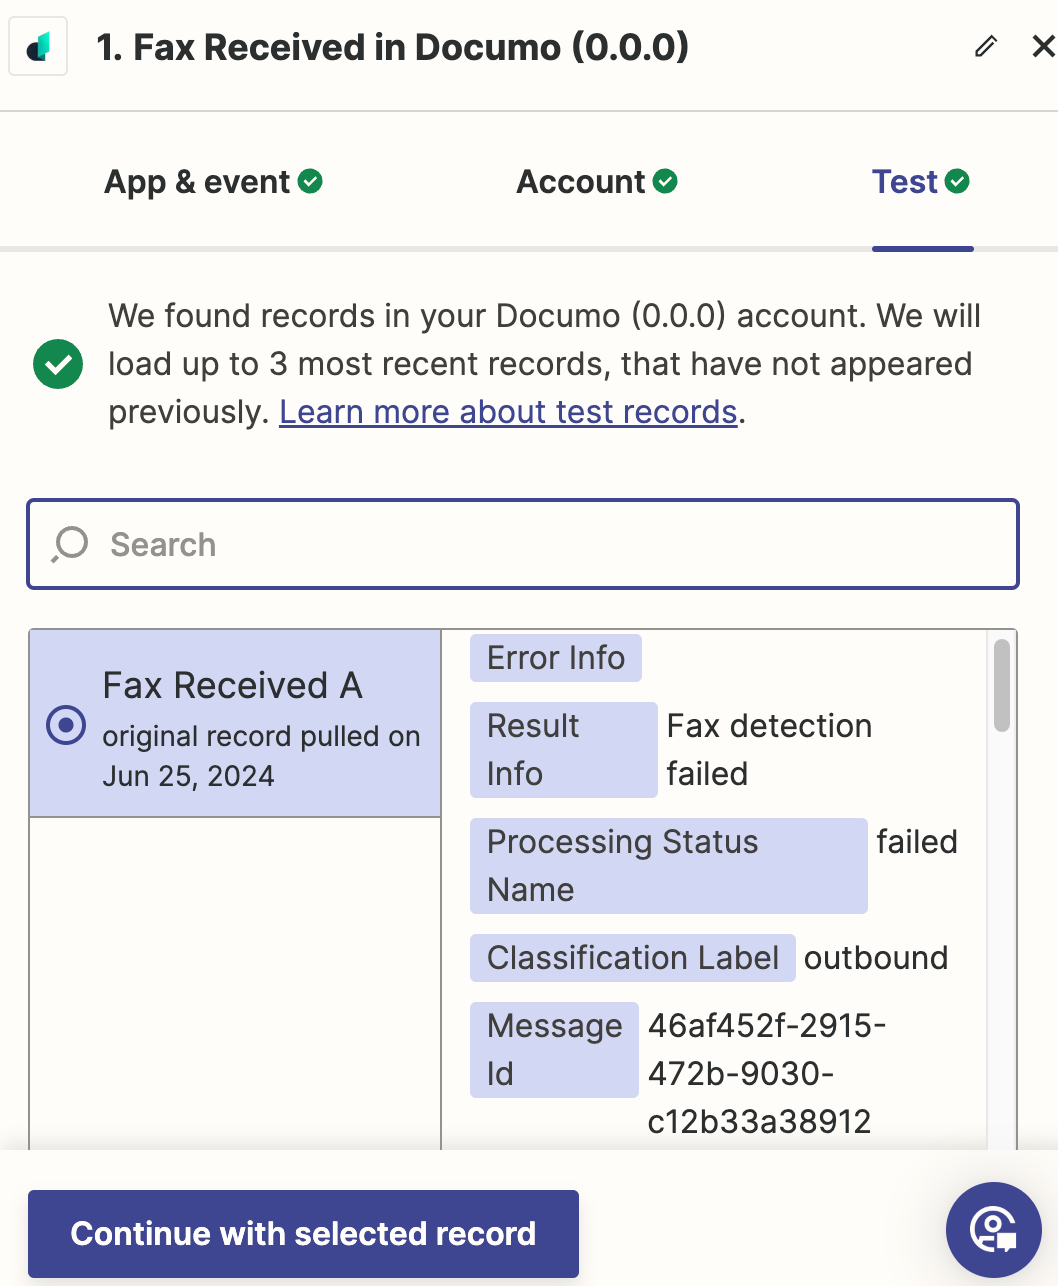Screen dimensions: 1058x1286
Task: Switch to the Account tab
Action: tap(596, 182)
